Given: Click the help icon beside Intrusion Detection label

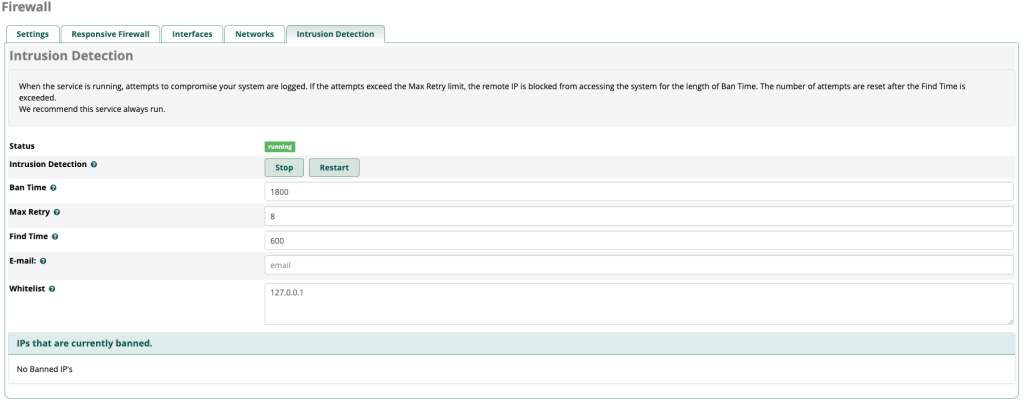Looking at the screenshot, I should tap(94, 164).
